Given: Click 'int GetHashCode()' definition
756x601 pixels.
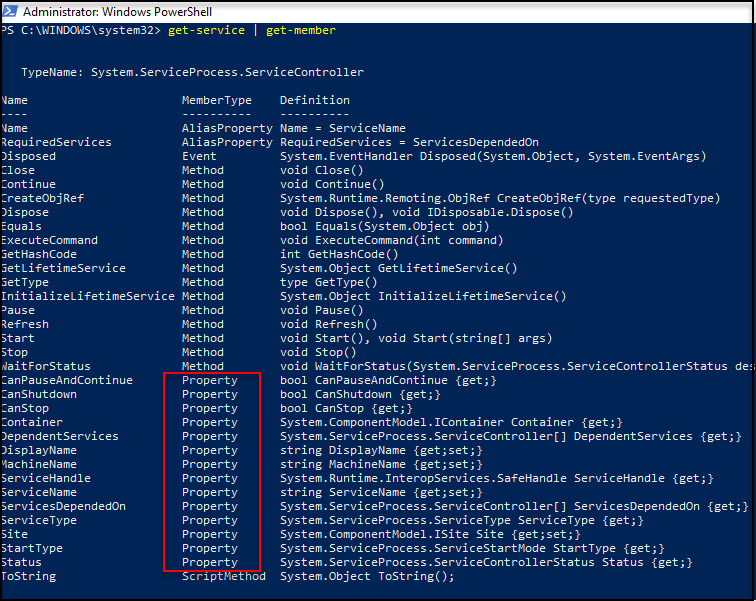Looking at the screenshot, I should coord(339,254).
